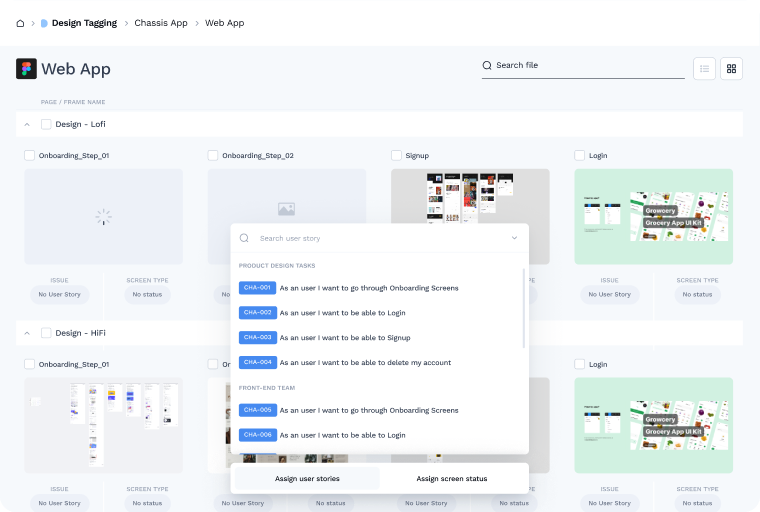Open No status dropdown for Lofi Onboarding_Step_01
The image size is (760, 512).
[x=147, y=295]
